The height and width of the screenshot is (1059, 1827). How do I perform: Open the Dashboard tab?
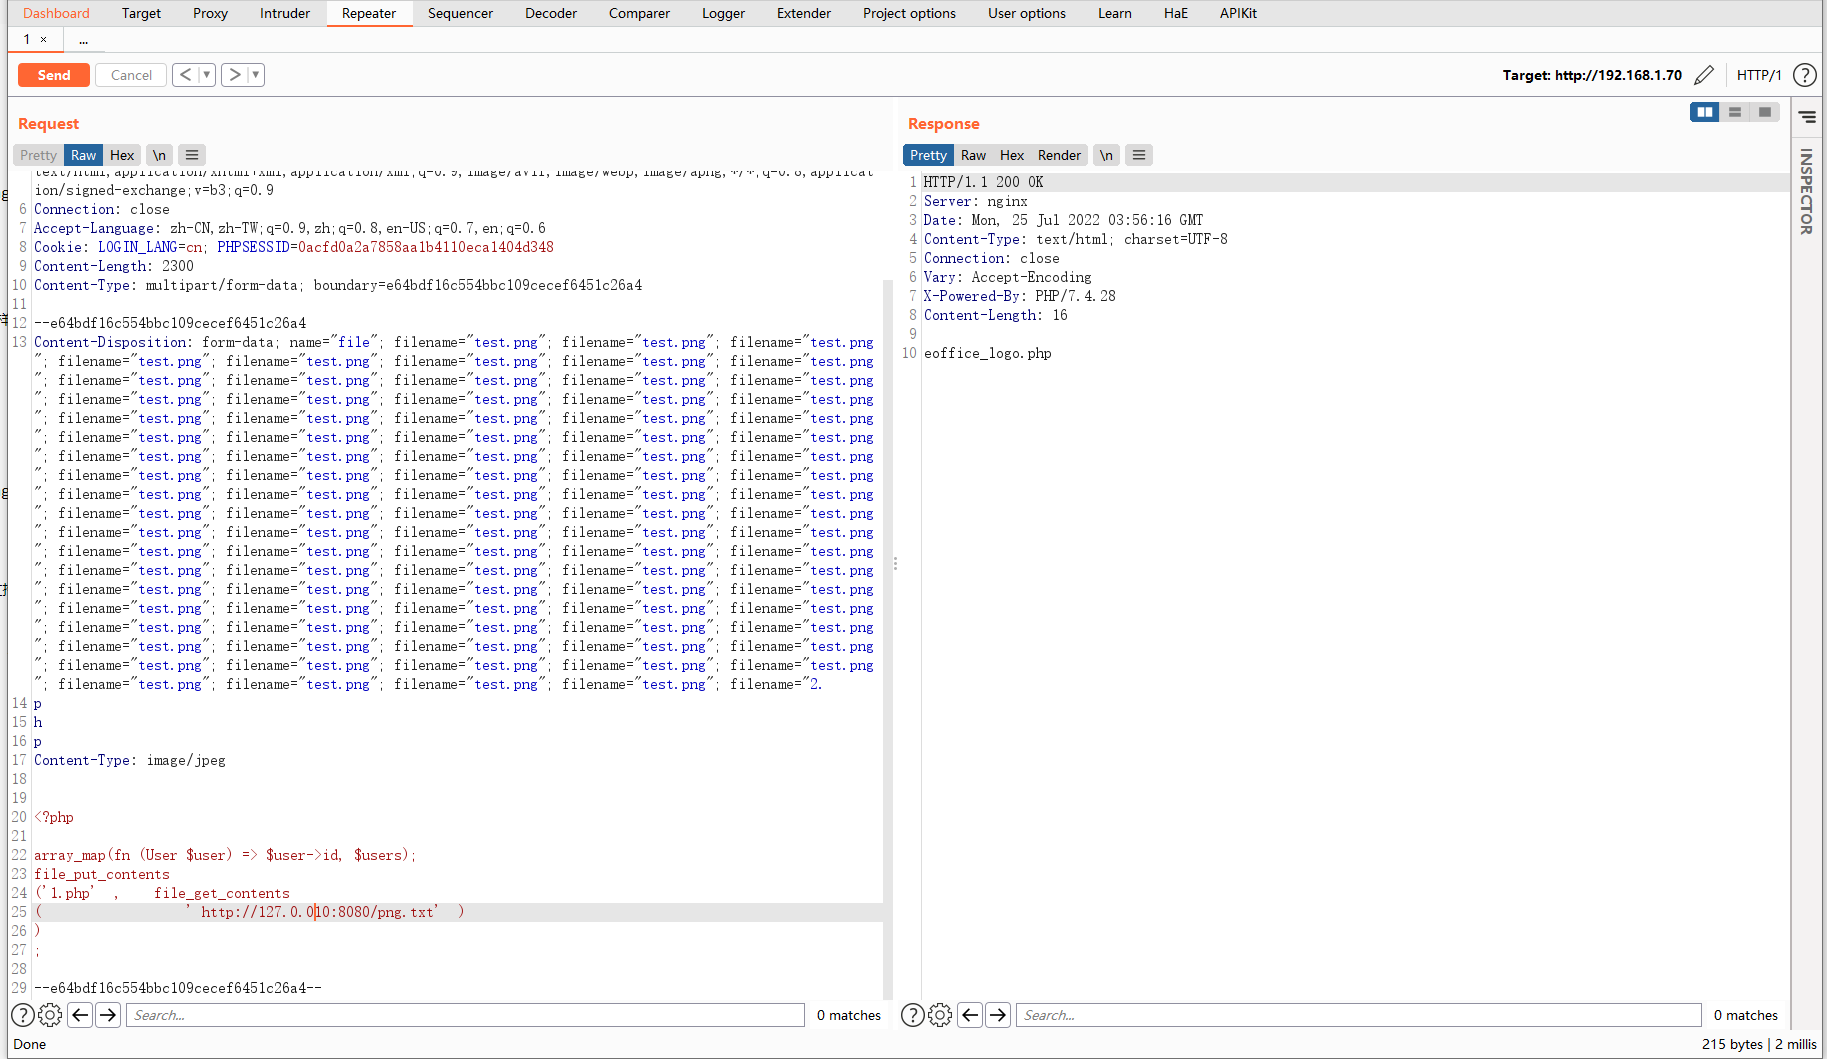click(56, 13)
